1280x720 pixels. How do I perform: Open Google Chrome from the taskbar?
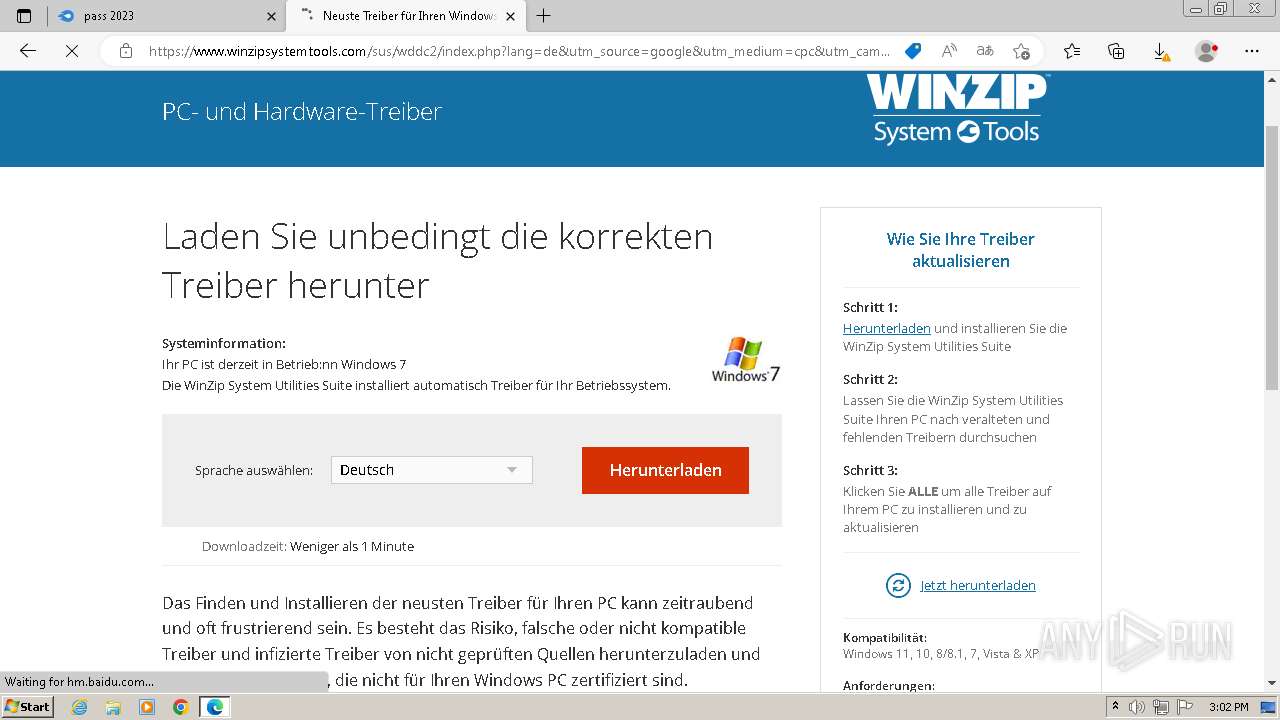click(x=180, y=707)
